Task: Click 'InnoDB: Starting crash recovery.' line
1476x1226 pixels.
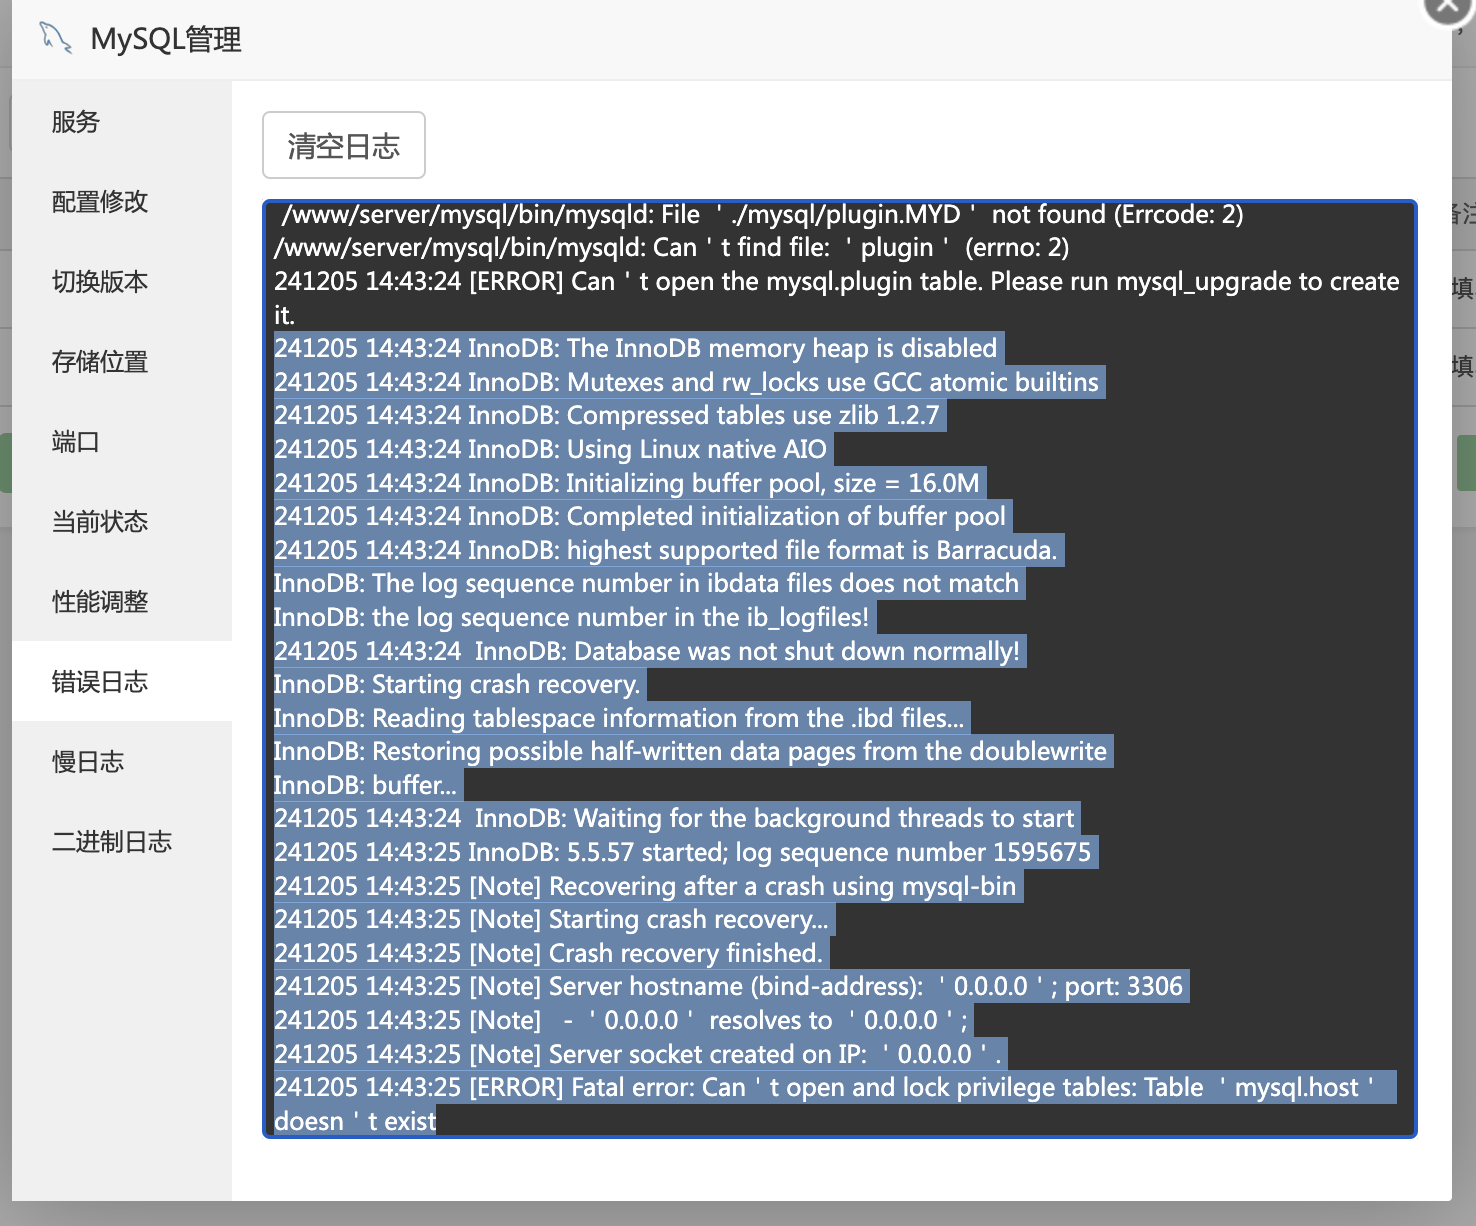Action: pos(457,684)
